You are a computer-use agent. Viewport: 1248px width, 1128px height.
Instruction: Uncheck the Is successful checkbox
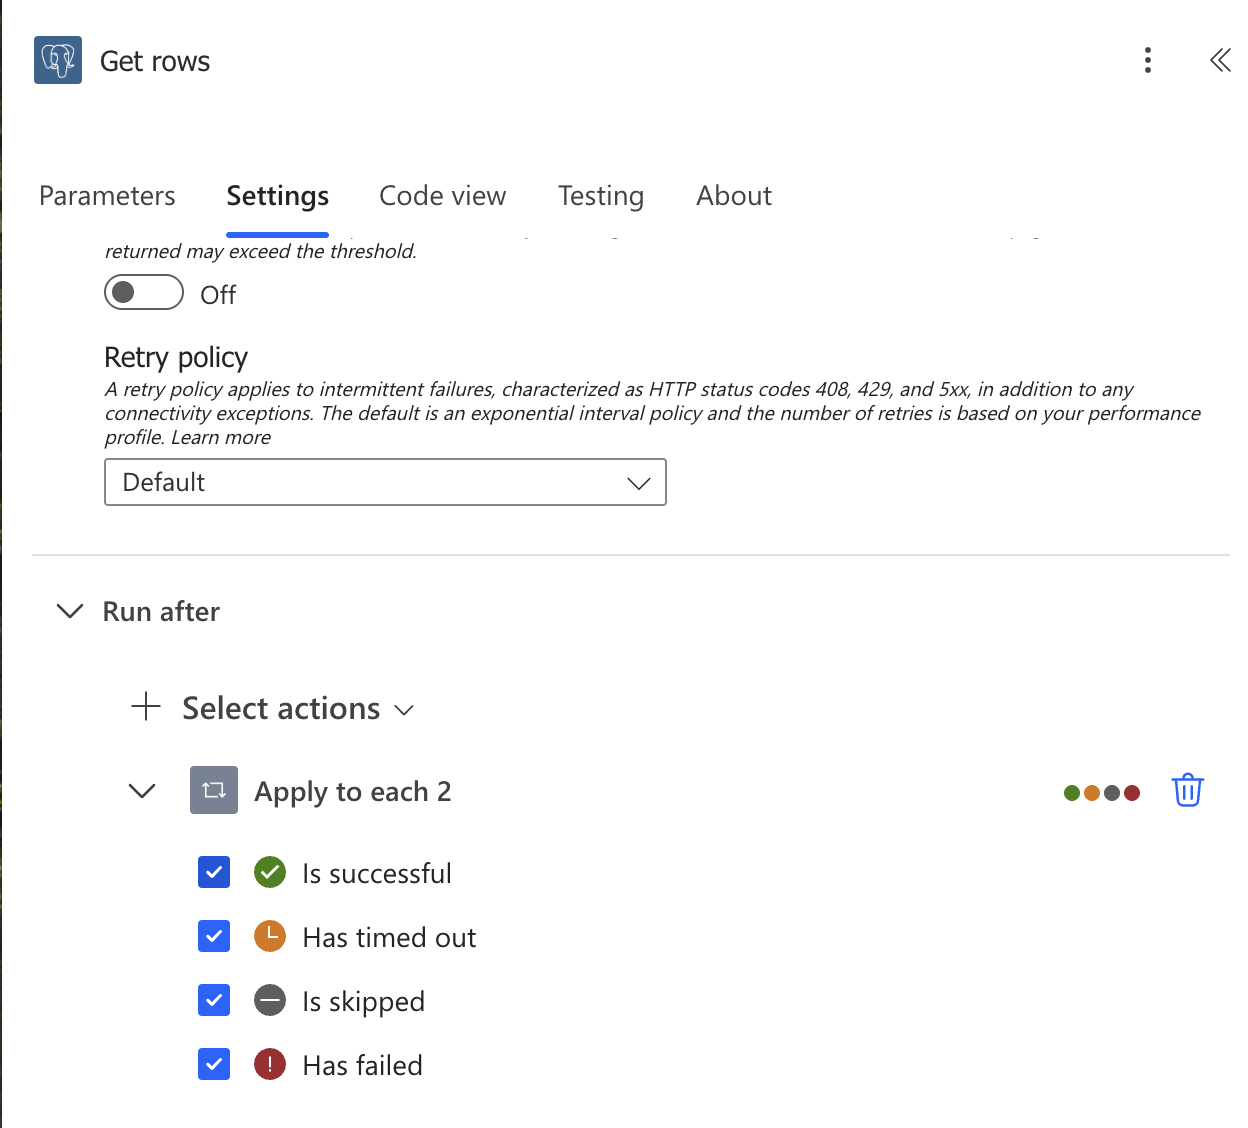pos(214,872)
